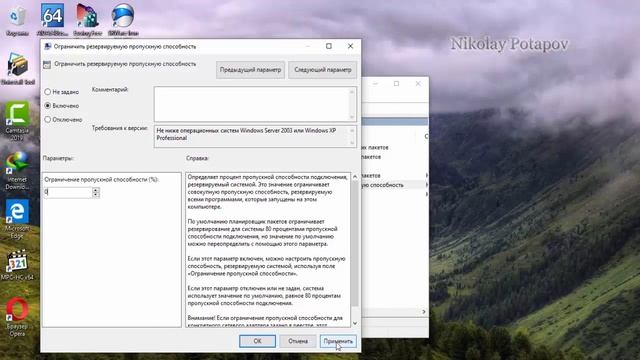
Task: Click the comment box scroll-down arrow
Action: 352,117
